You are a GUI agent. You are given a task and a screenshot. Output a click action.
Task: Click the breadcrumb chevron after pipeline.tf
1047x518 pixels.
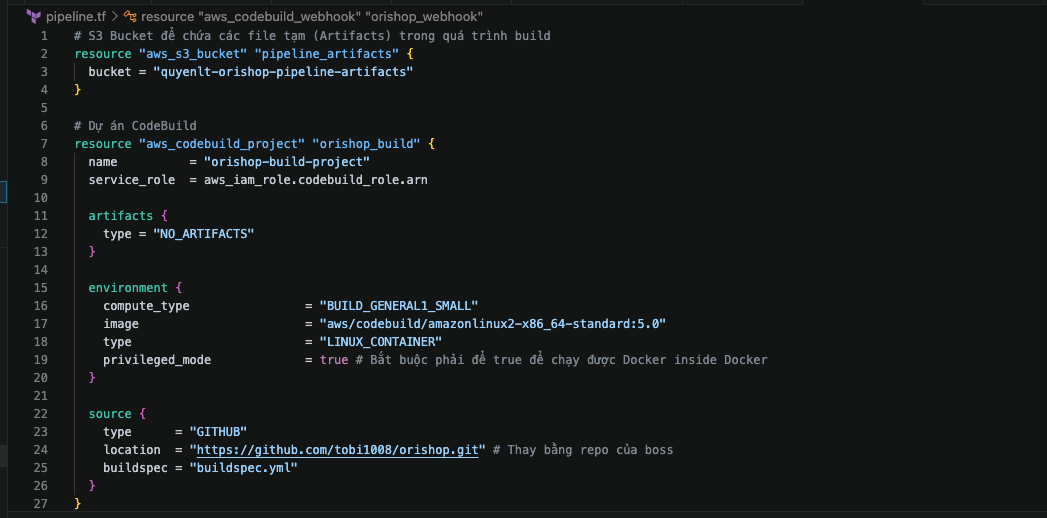point(114,17)
